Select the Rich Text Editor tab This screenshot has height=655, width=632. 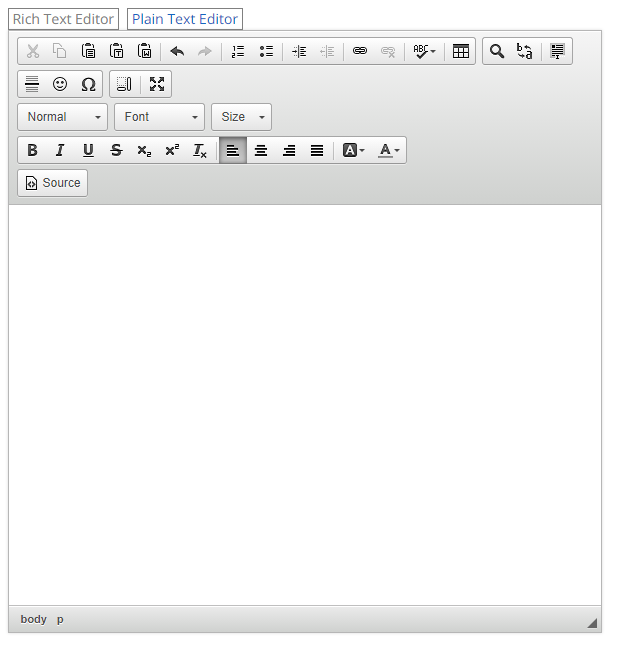coord(63,19)
